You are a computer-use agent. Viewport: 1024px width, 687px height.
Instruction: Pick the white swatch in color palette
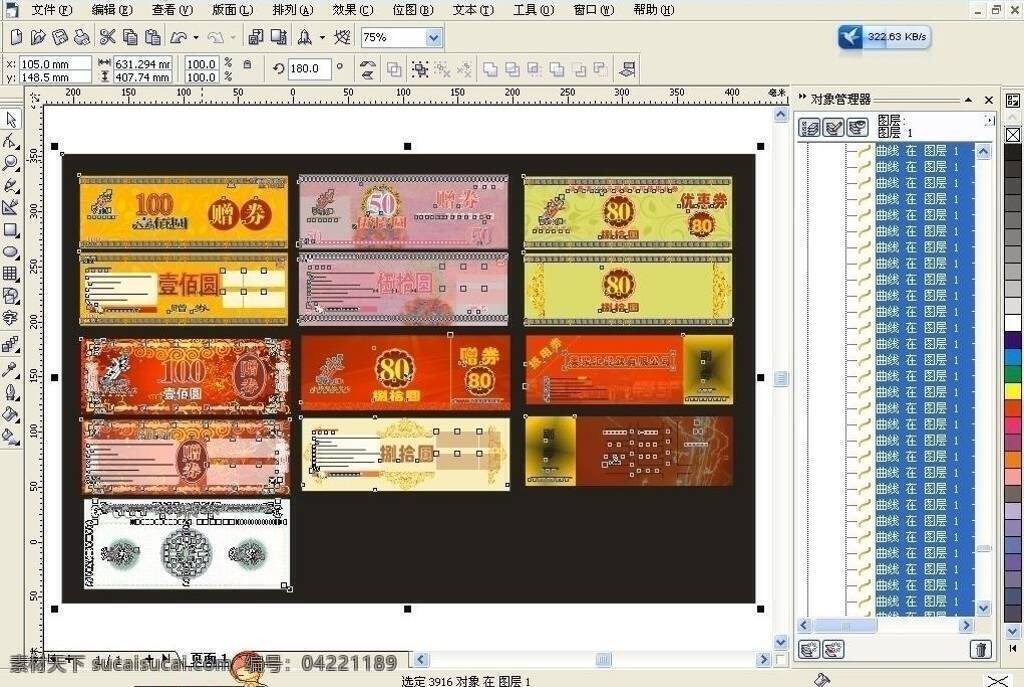[1013, 323]
